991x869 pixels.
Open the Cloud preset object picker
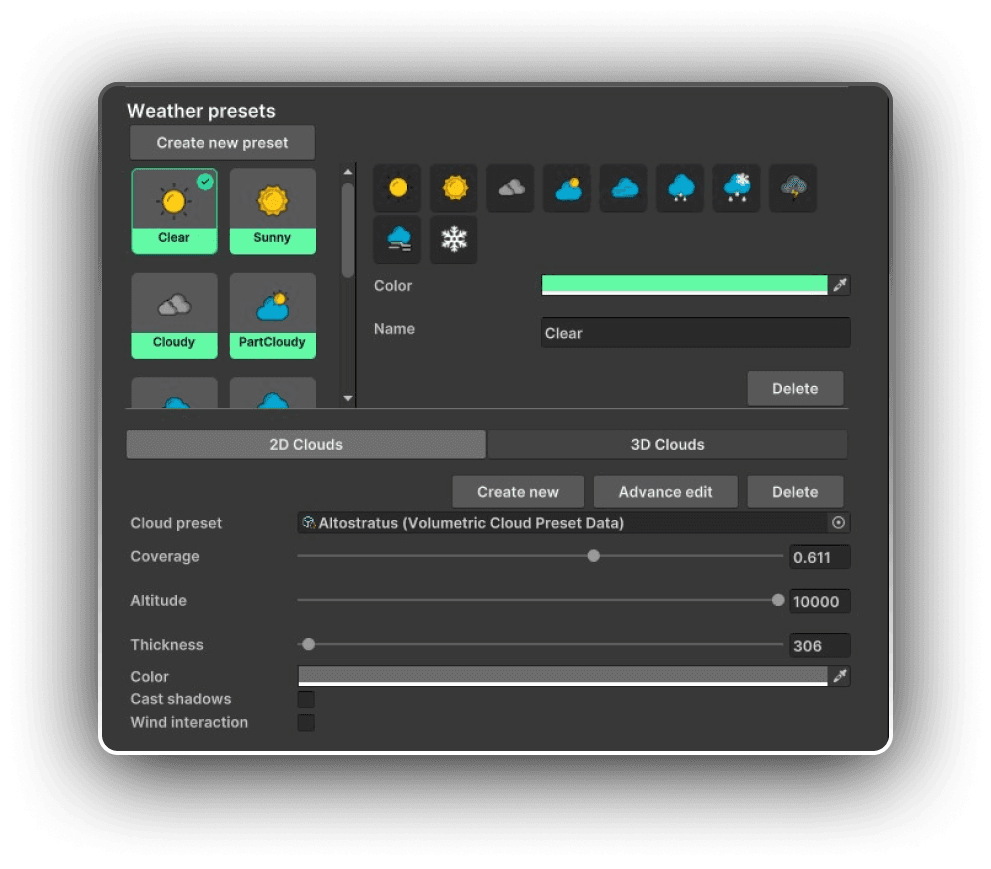tap(838, 523)
